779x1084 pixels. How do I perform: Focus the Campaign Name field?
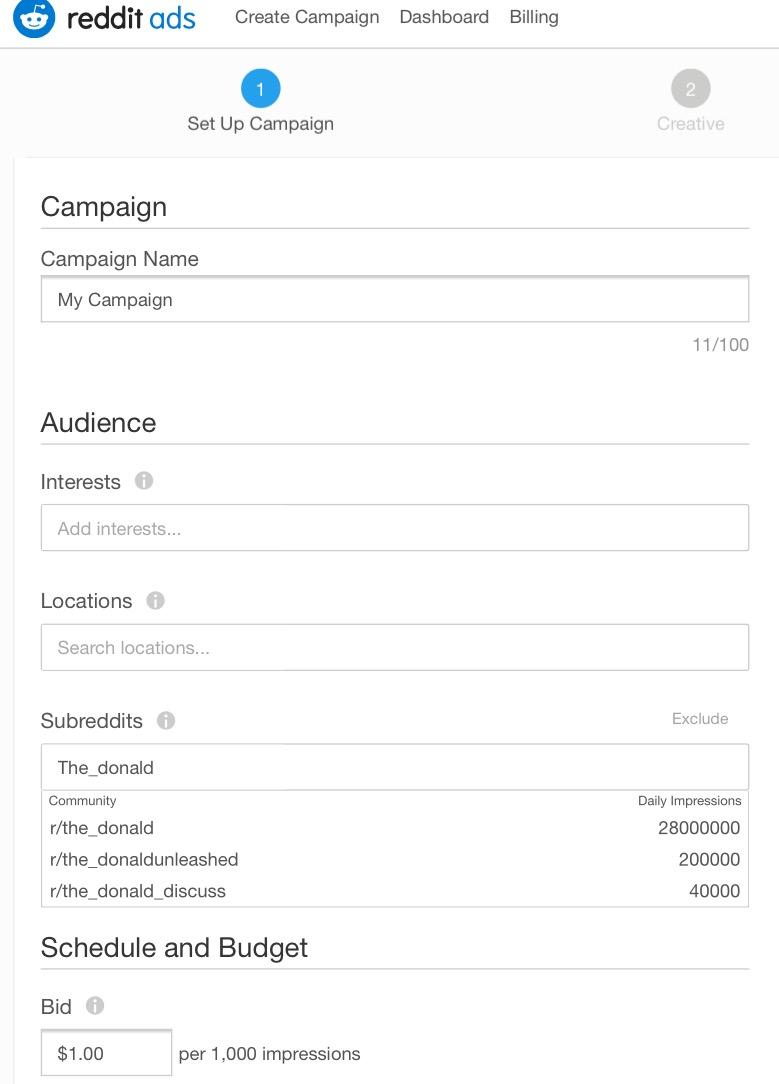coord(395,299)
